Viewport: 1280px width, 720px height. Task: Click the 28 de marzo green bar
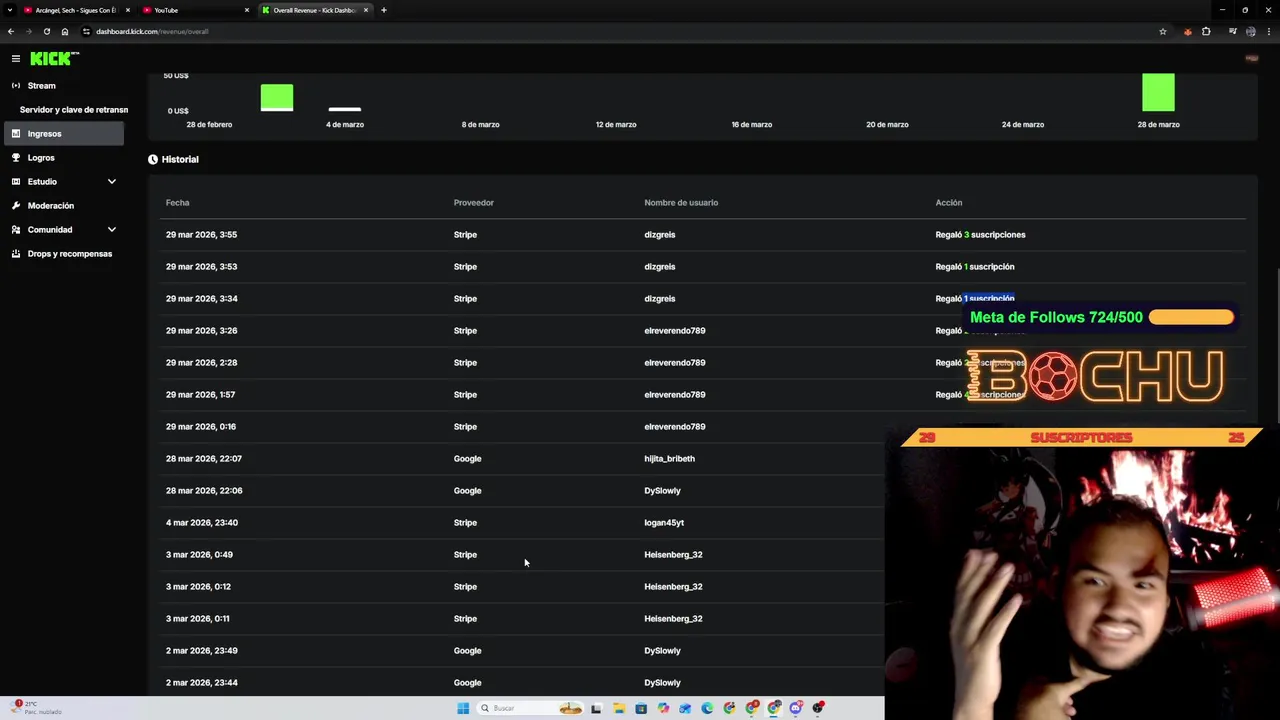pos(1158,92)
